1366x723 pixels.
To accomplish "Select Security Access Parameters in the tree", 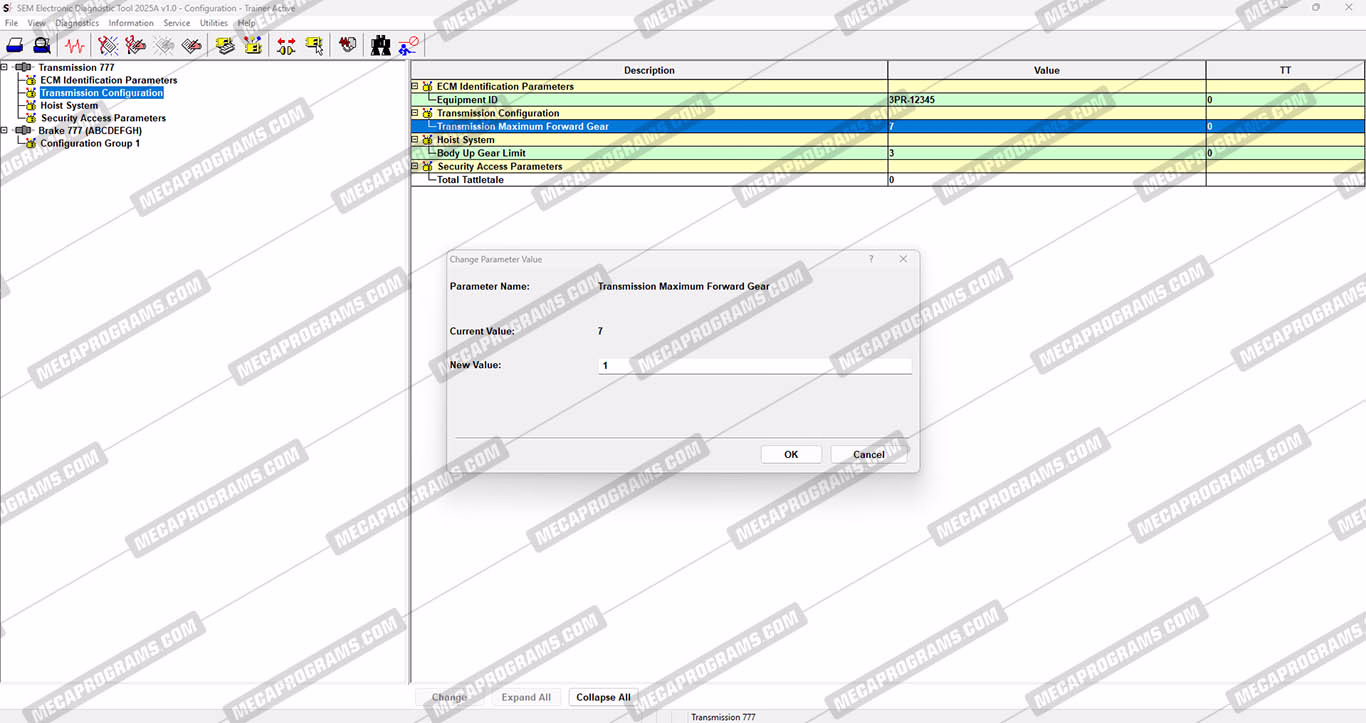I will click(103, 118).
